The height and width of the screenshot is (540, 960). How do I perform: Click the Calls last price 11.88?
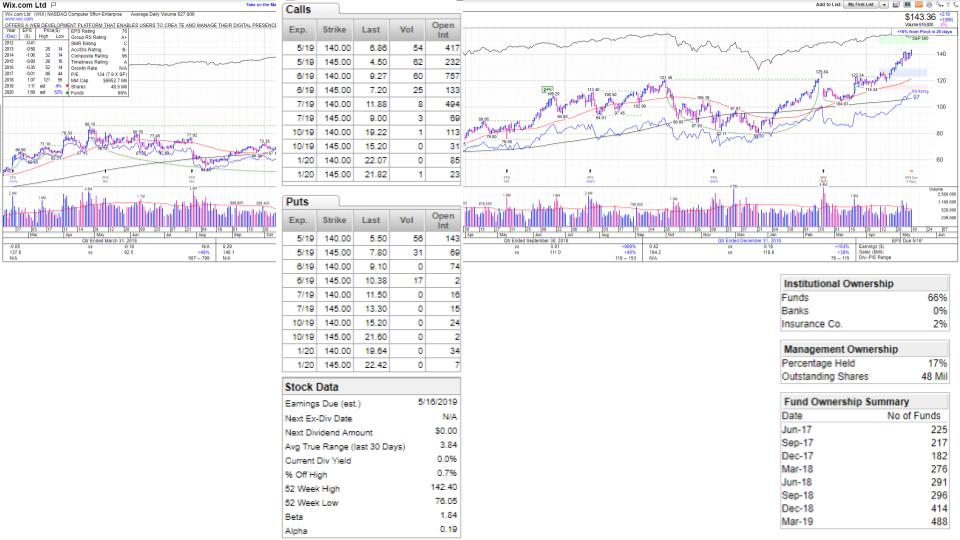point(376,104)
